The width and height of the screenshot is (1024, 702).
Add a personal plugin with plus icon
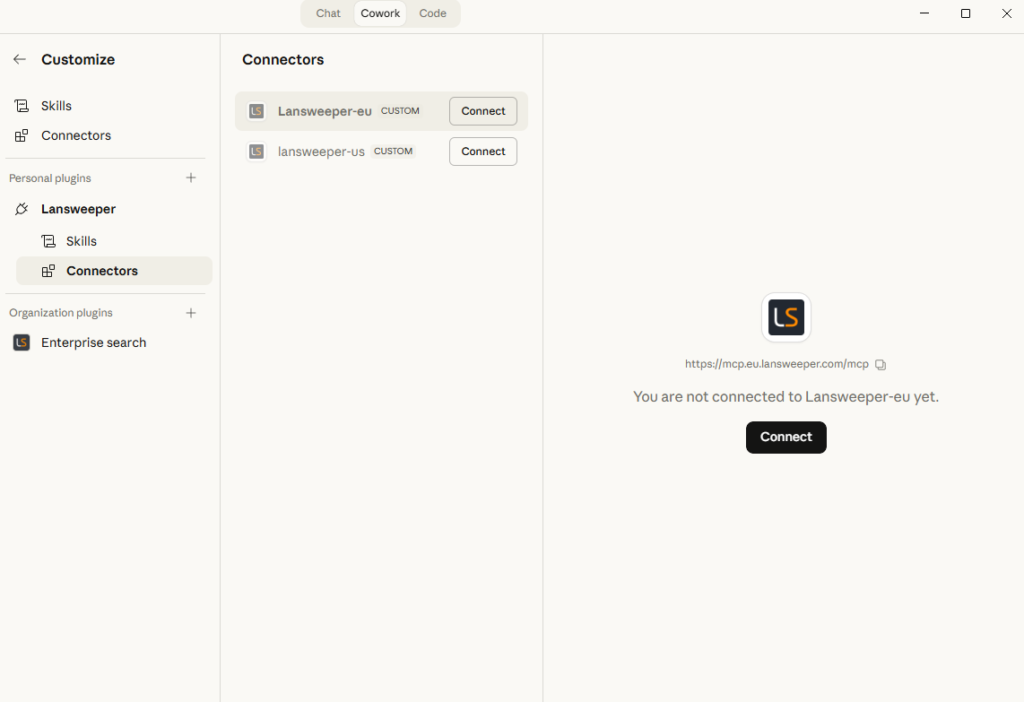click(x=191, y=178)
